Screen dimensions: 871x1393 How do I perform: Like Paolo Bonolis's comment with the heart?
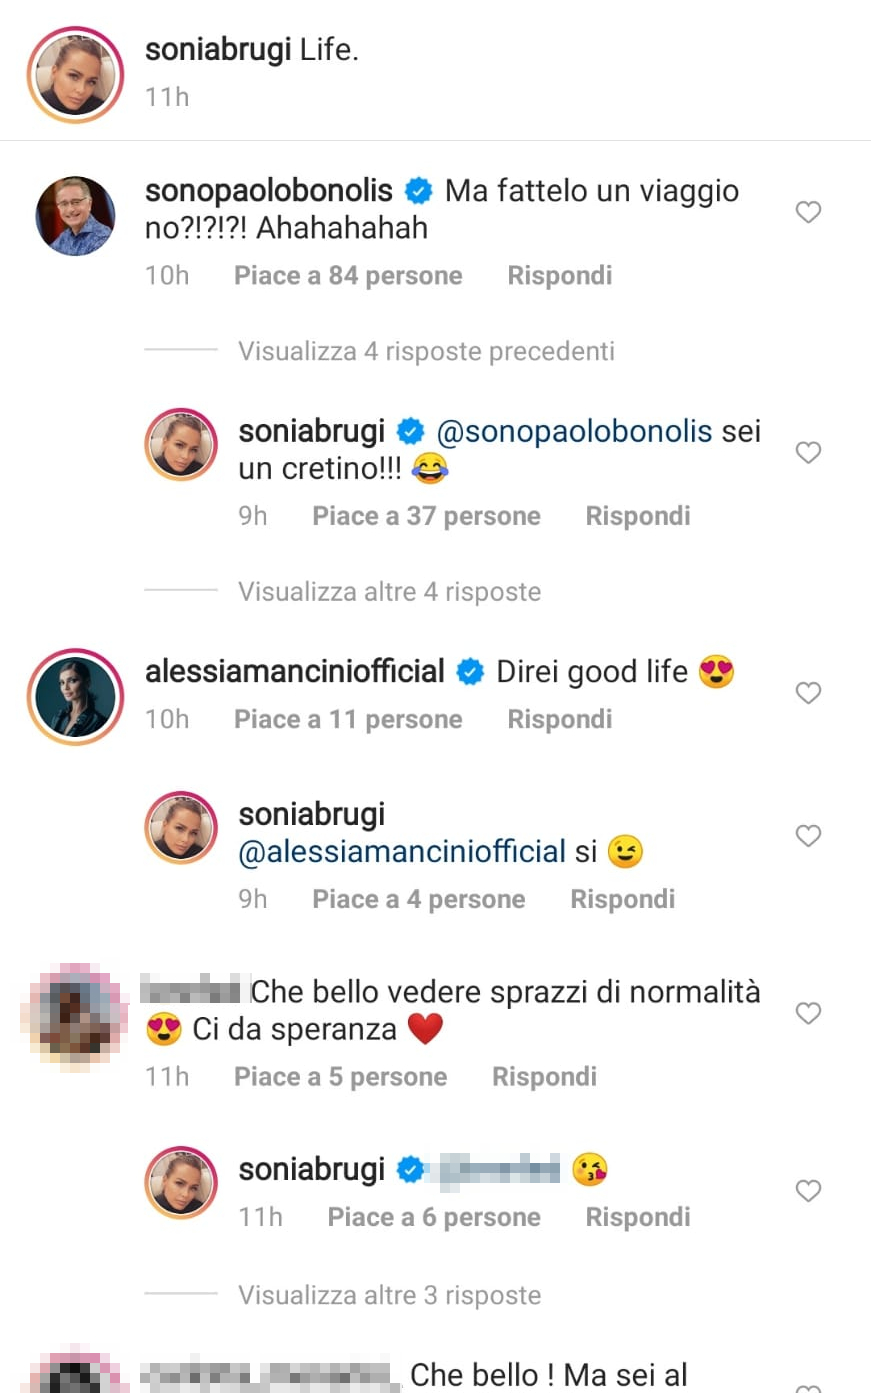pos(808,212)
